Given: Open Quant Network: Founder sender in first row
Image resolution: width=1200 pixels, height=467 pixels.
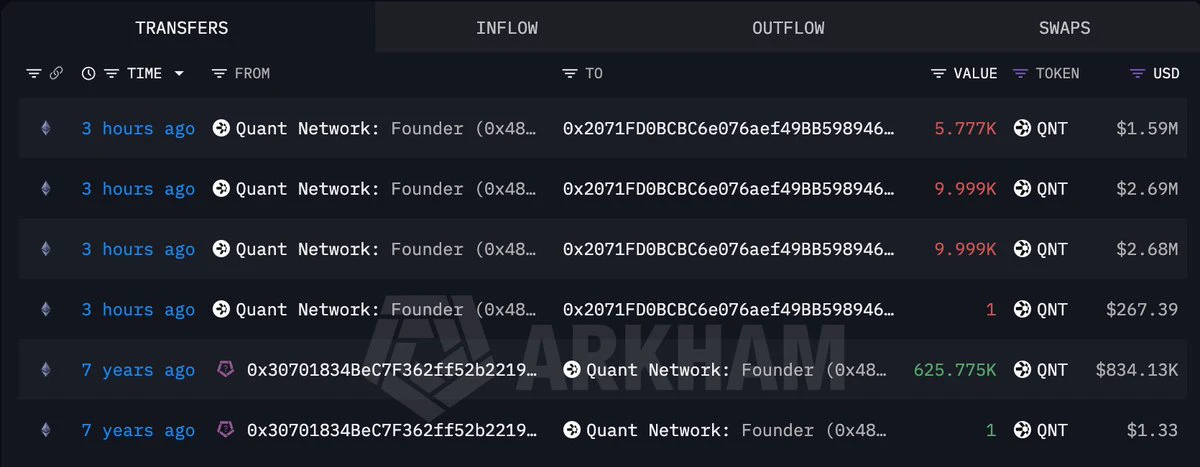Looking at the screenshot, I should pyautogui.click(x=375, y=128).
